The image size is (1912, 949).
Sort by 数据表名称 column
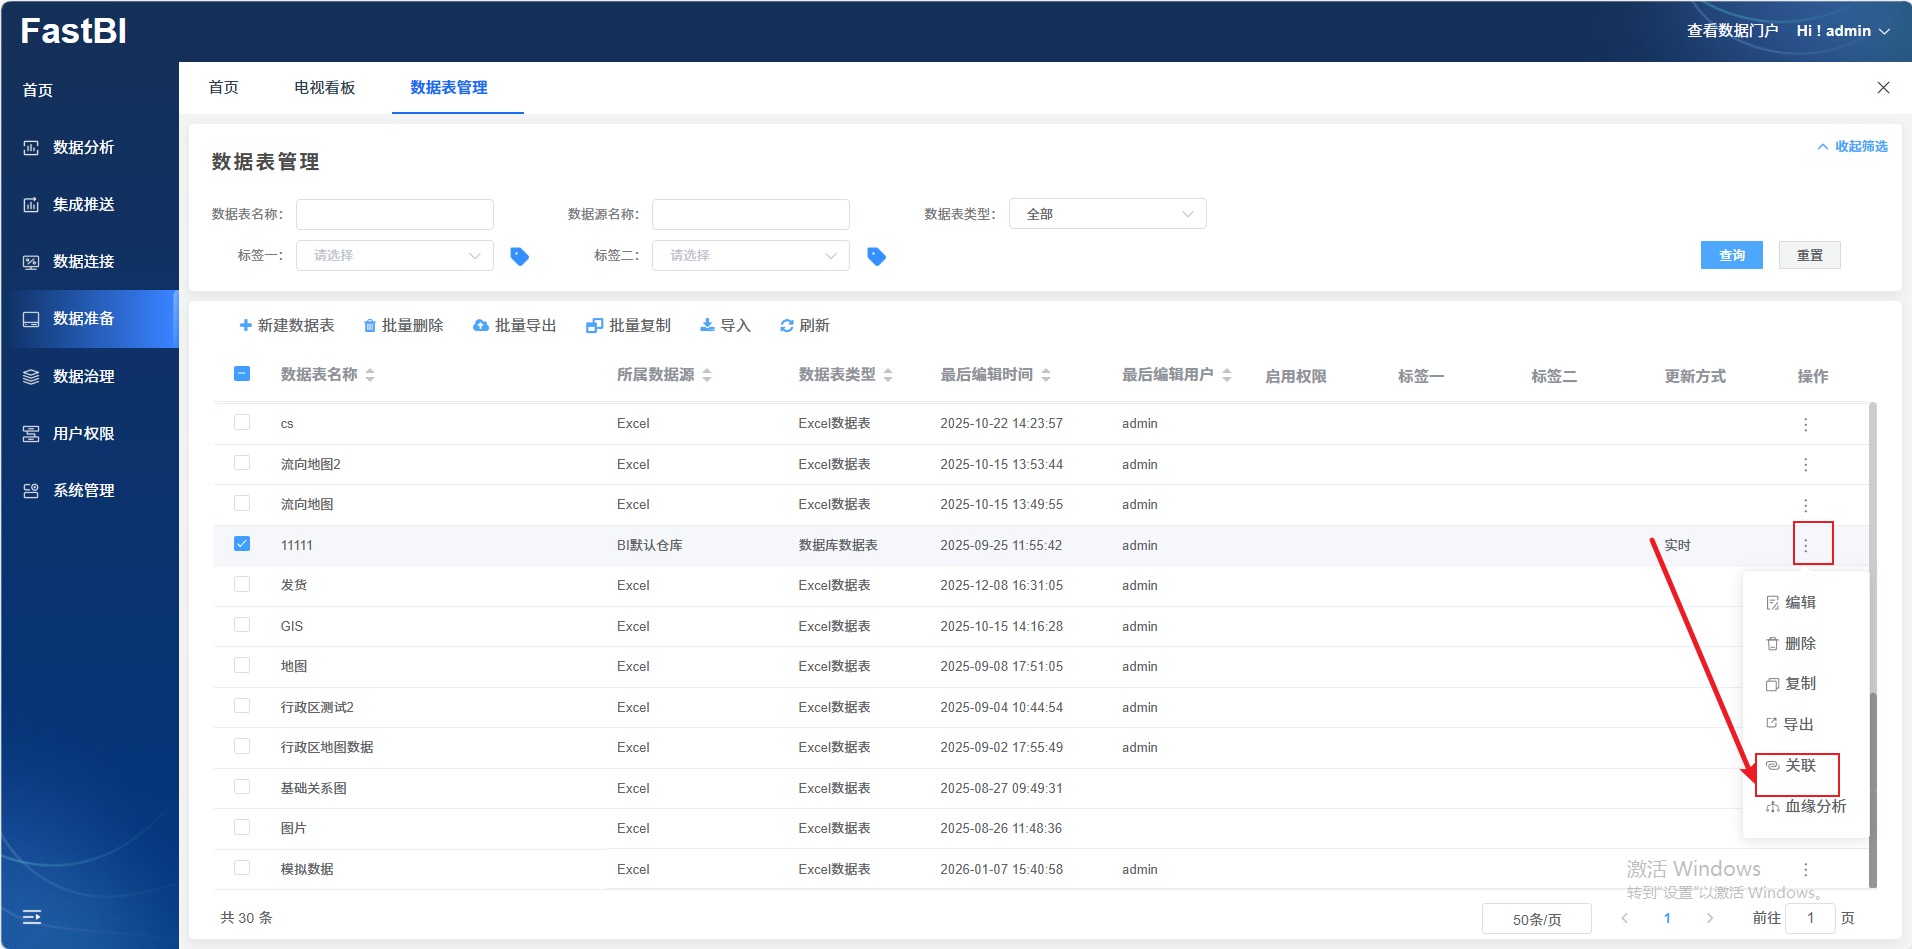click(370, 376)
